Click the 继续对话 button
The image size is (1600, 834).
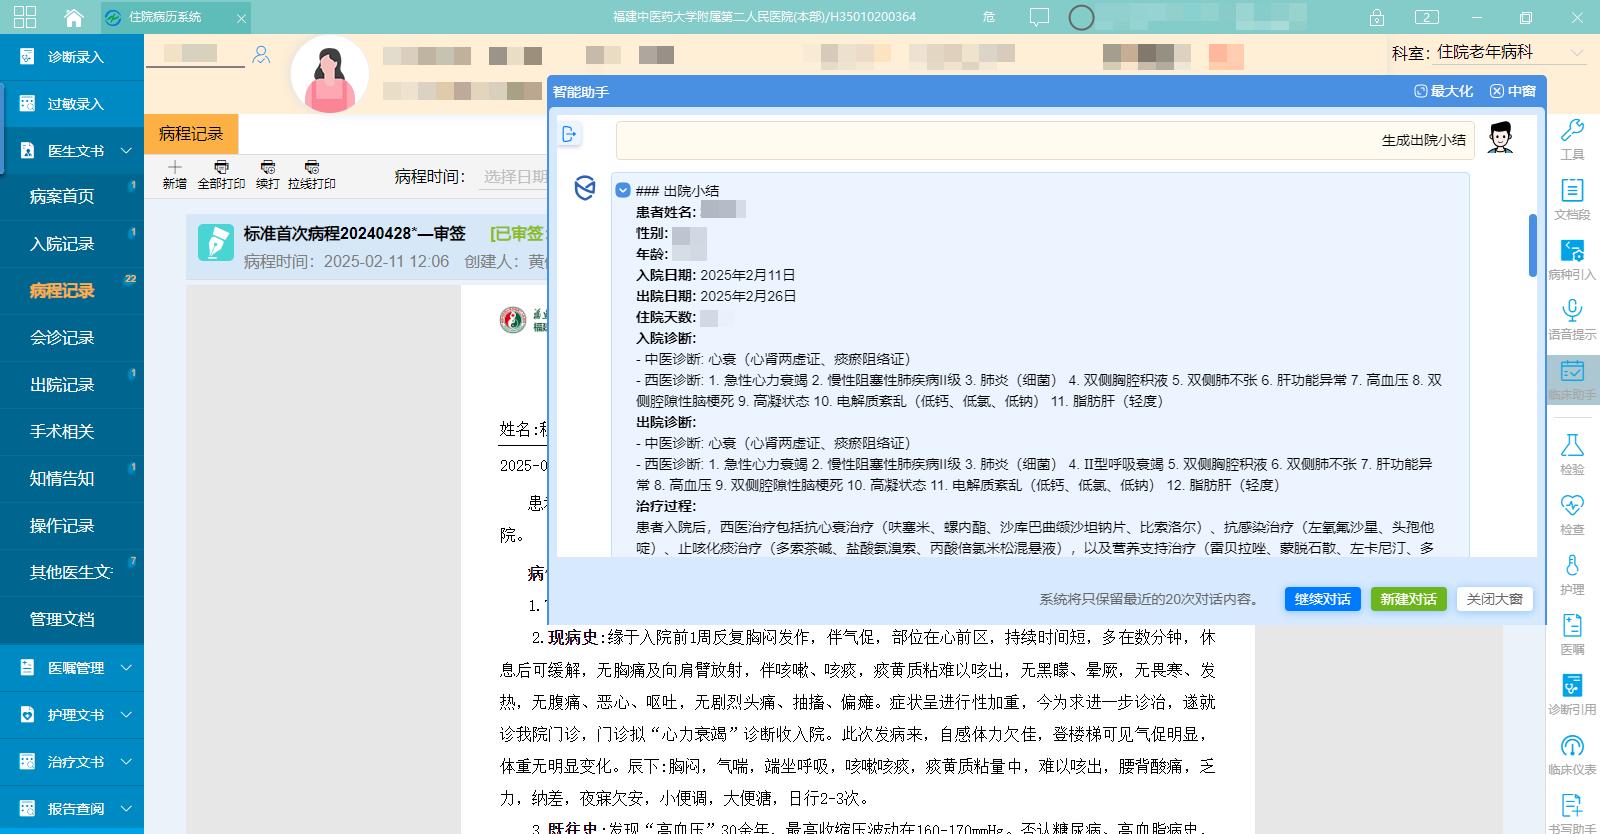click(x=1322, y=599)
